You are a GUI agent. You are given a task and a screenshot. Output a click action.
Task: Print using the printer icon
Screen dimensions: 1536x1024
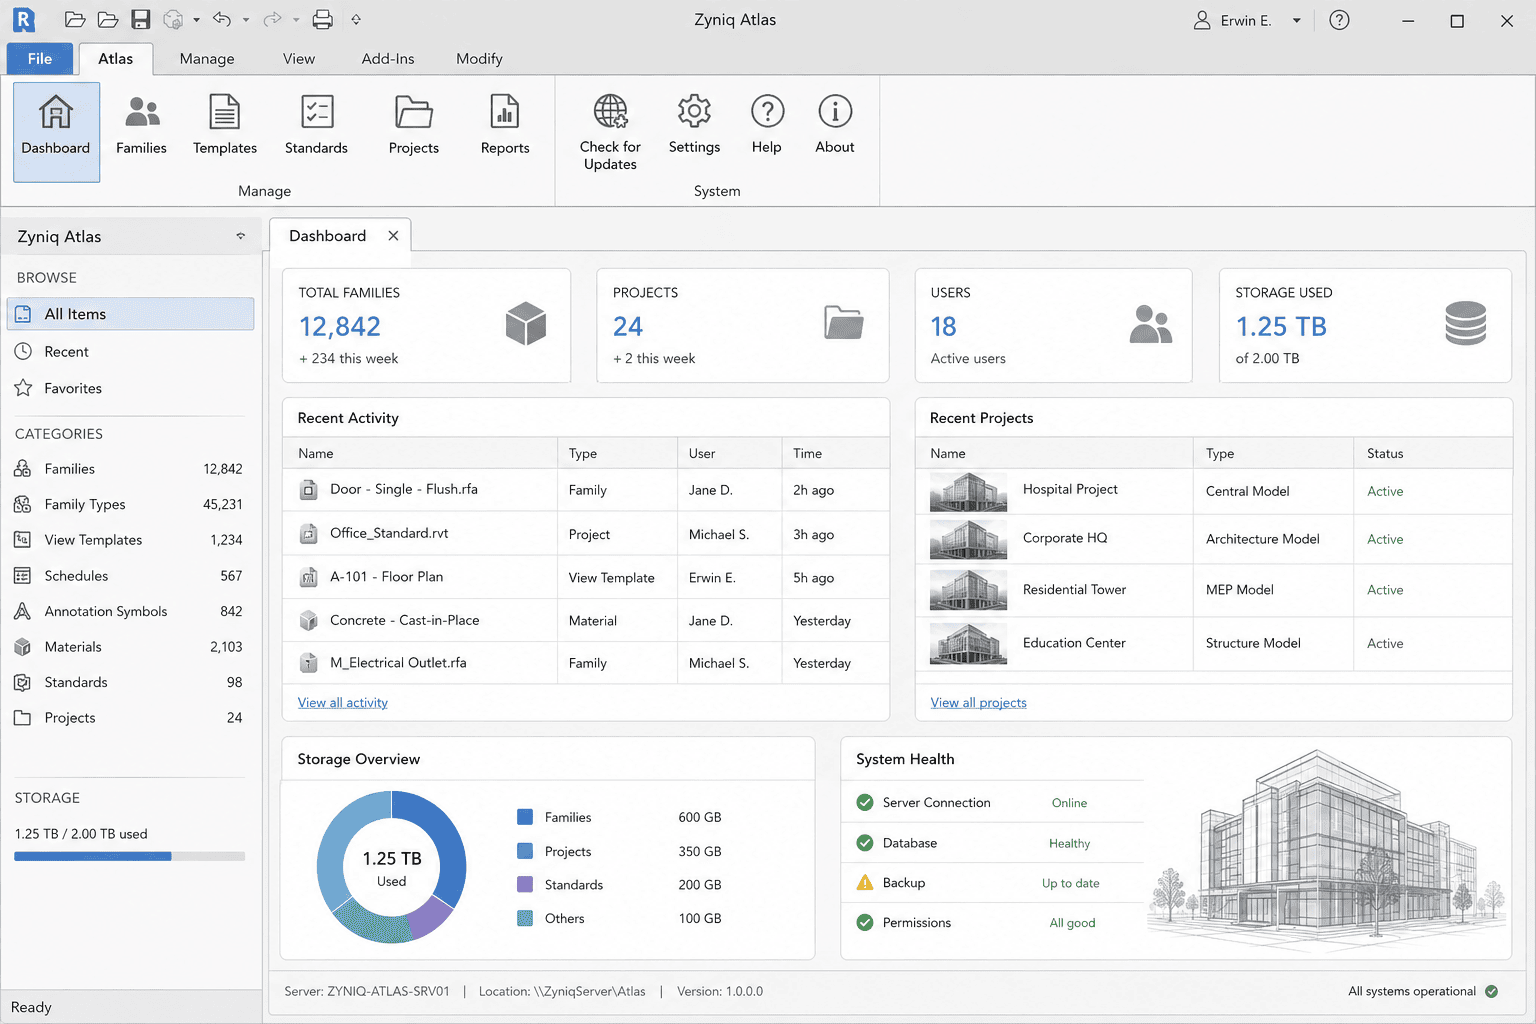pyautogui.click(x=322, y=20)
